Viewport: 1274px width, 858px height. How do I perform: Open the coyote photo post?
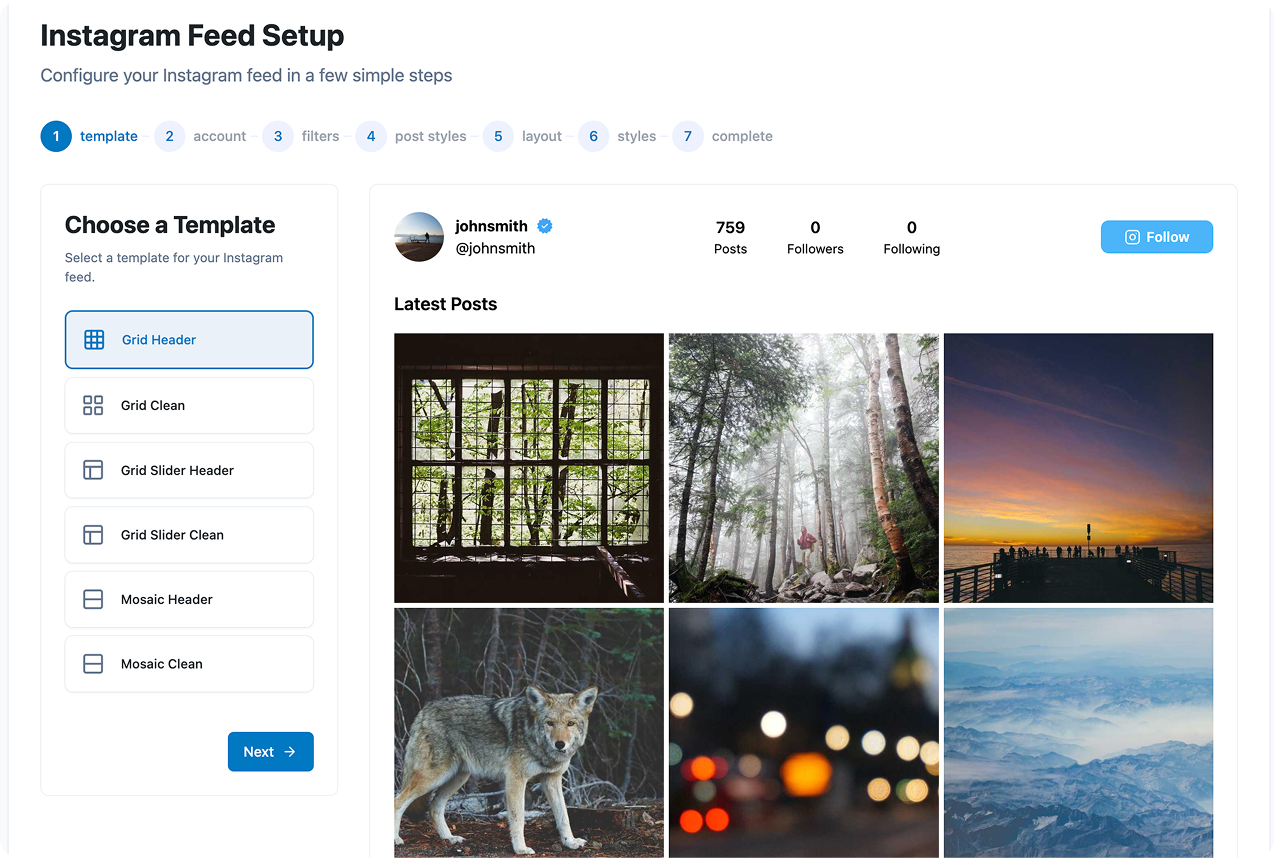(529, 732)
